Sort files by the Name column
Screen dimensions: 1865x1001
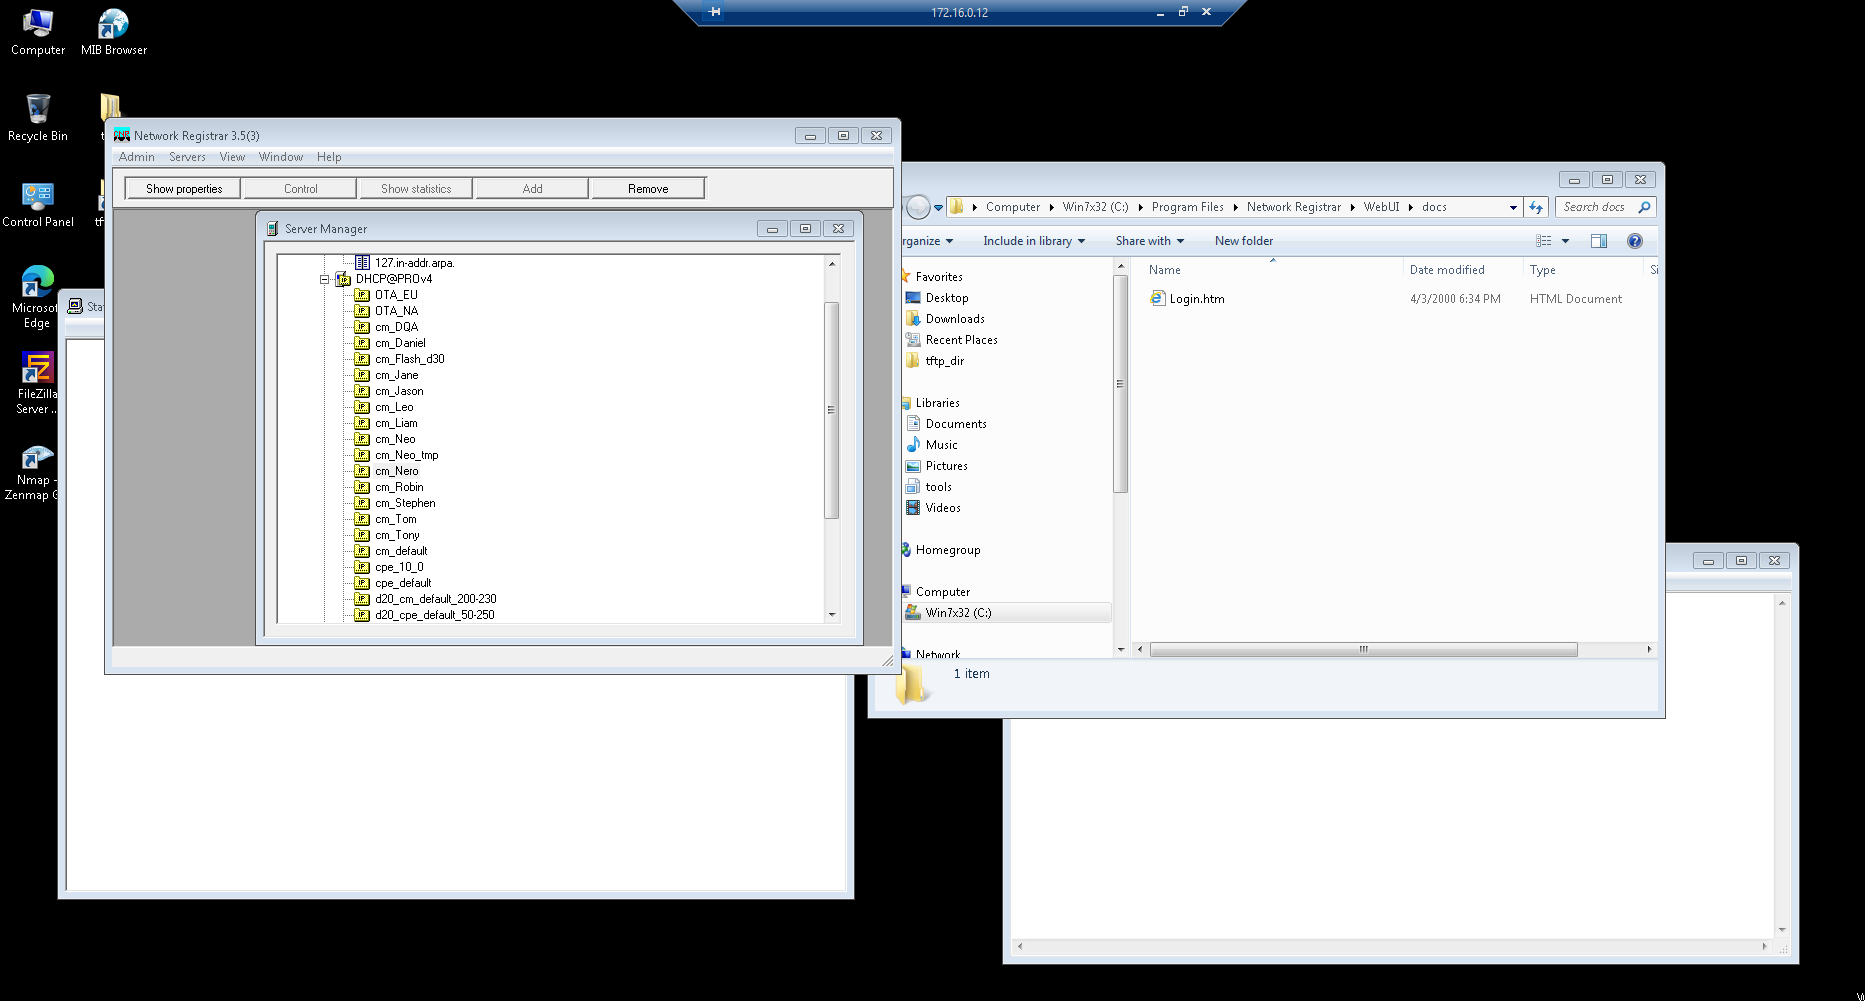(1165, 270)
